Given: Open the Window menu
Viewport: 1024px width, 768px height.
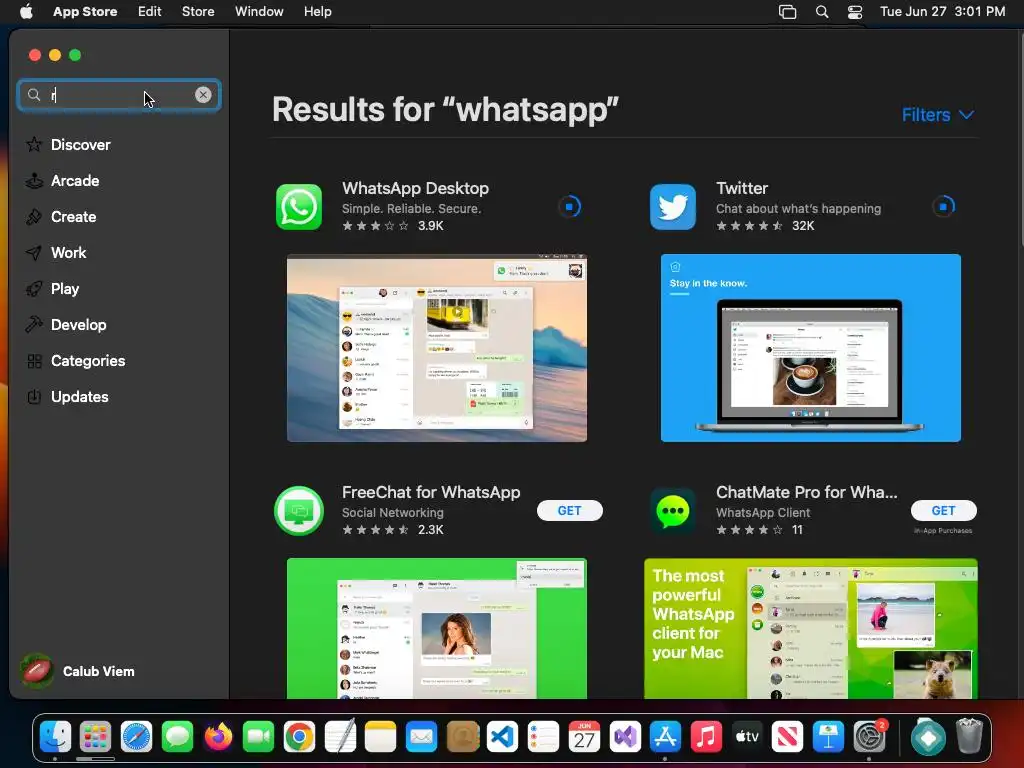Looking at the screenshot, I should [259, 12].
